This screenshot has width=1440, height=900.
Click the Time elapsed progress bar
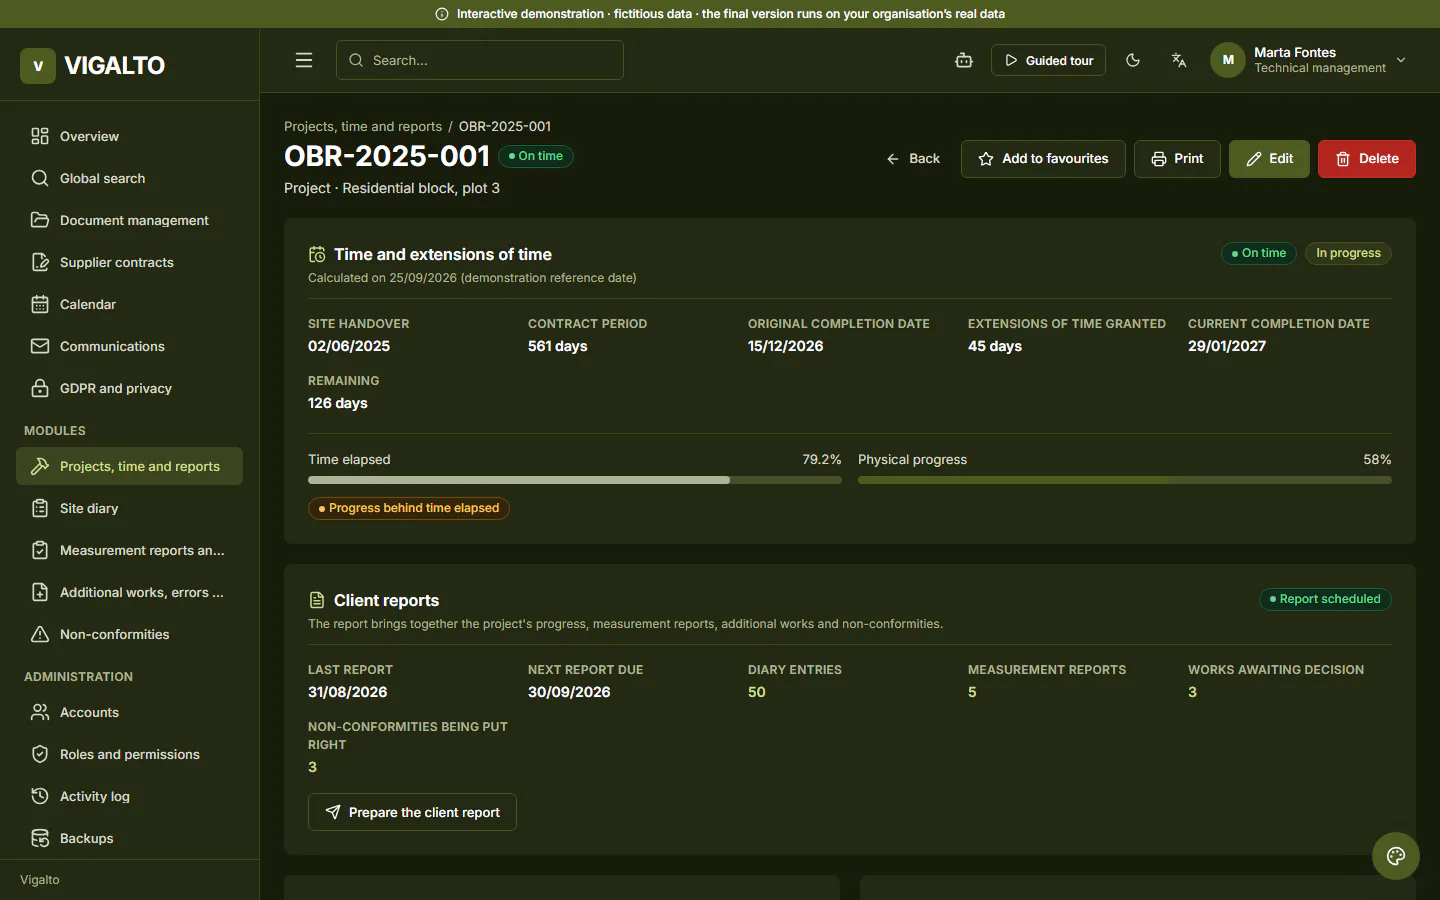[x=575, y=480]
